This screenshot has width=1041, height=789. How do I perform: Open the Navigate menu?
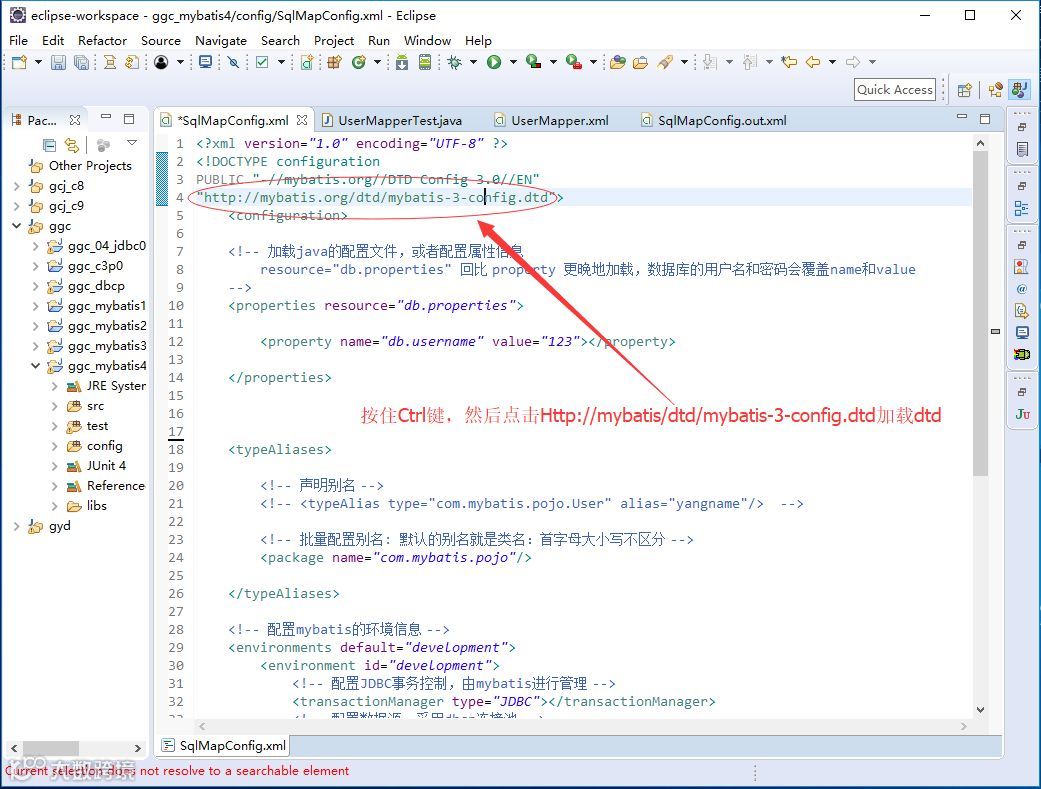click(x=221, y=41)
